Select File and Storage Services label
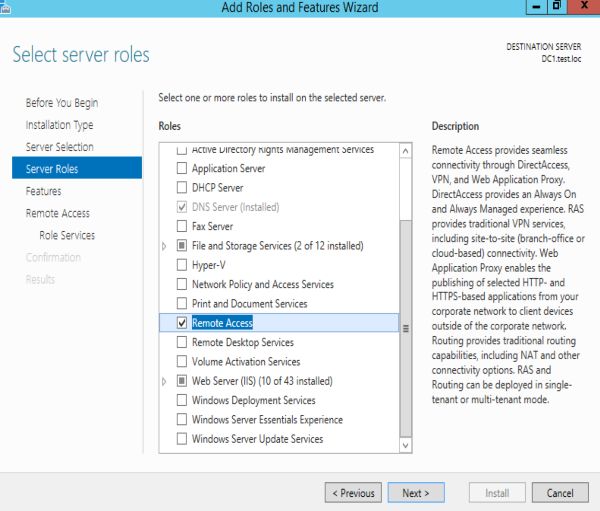The width and height of the screenshot is (600, 511). click(277, 245)
